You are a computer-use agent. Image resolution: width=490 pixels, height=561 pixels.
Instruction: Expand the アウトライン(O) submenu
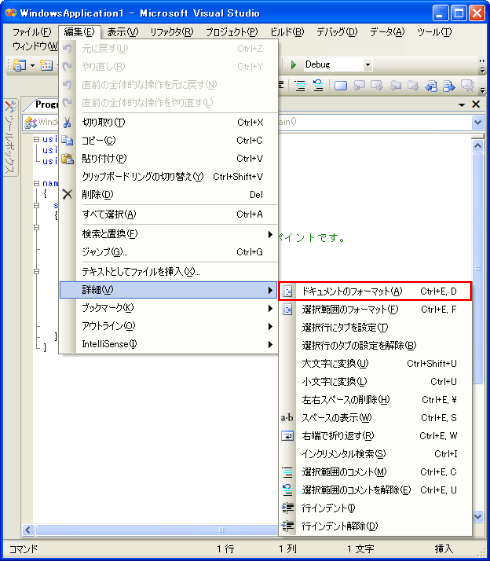[x=168, y=326]
